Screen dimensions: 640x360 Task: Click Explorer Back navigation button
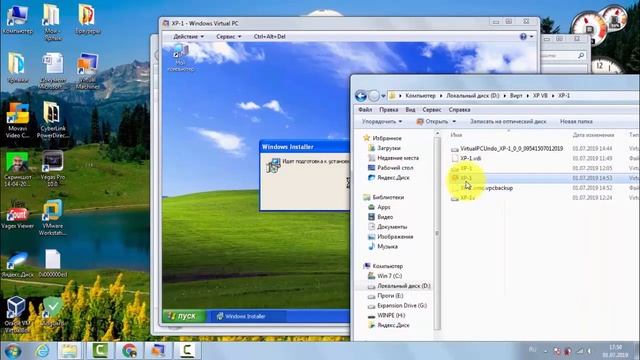point(361,96)
